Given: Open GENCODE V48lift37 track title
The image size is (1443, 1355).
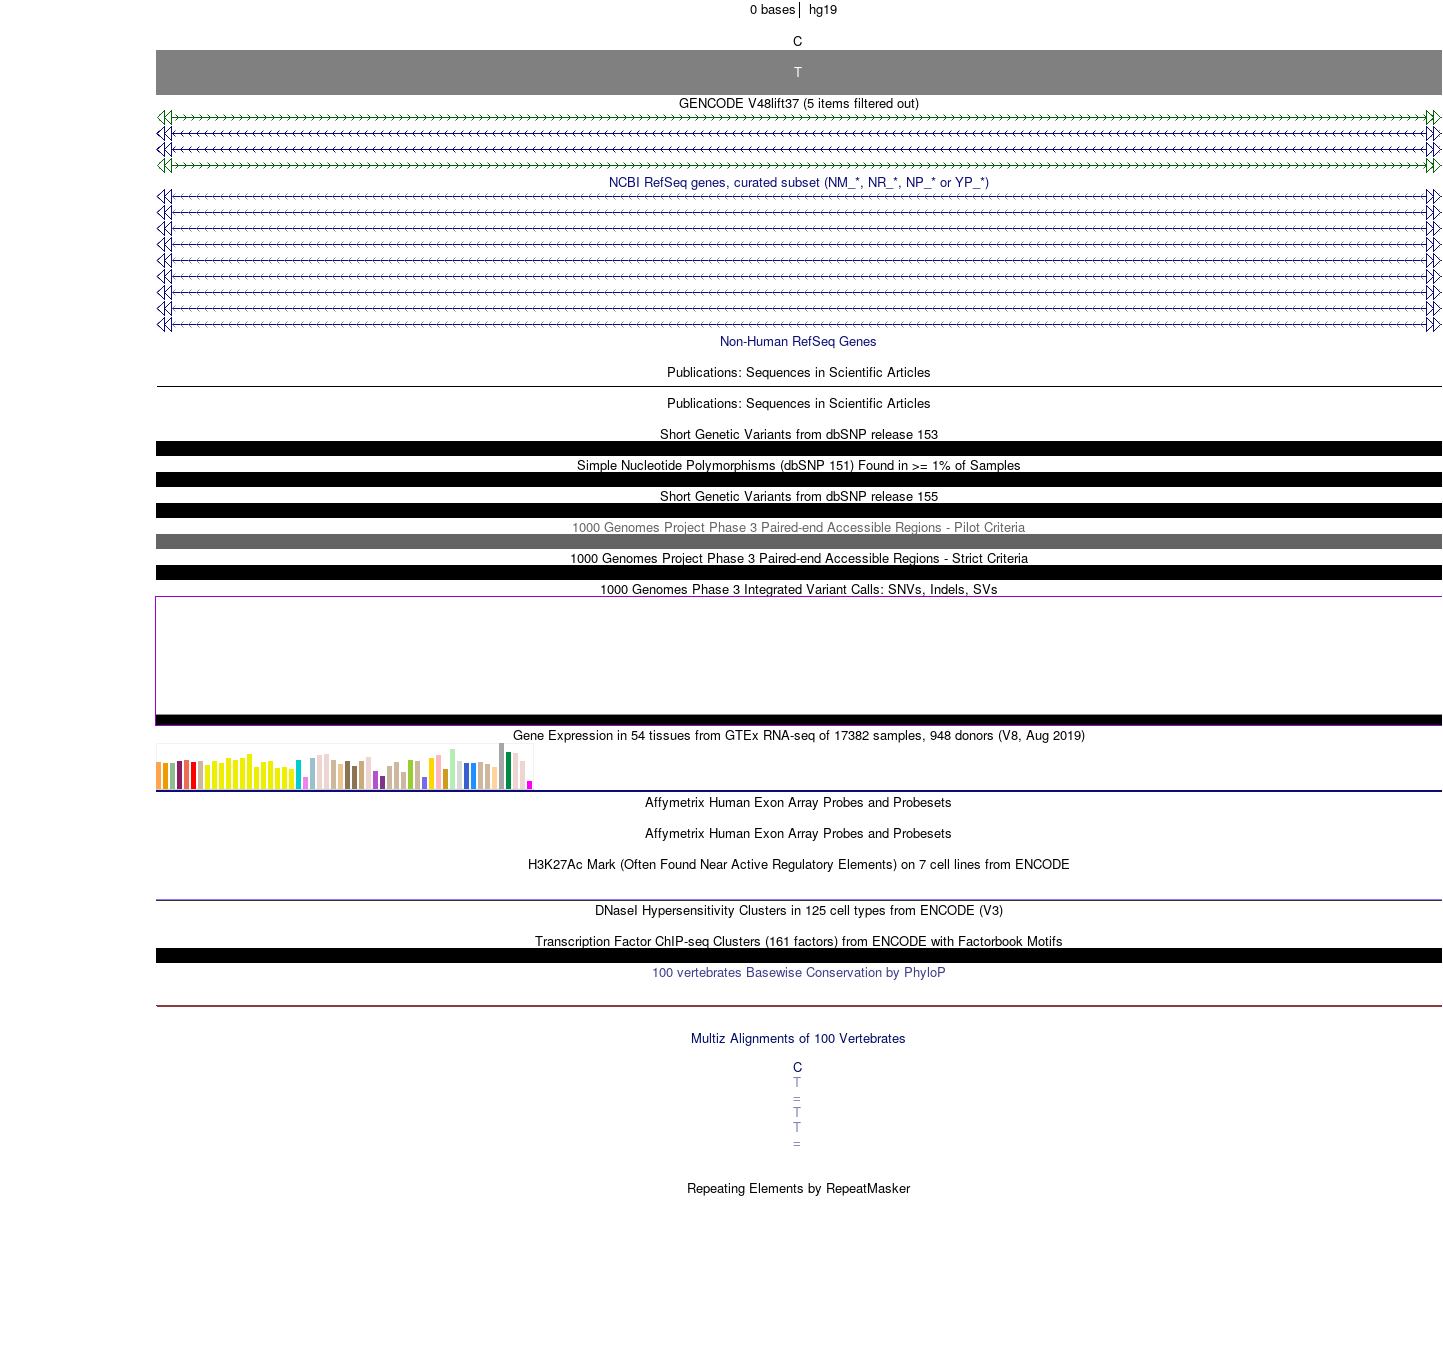Looking at the screenshot, I should click(x=798, y=103).
